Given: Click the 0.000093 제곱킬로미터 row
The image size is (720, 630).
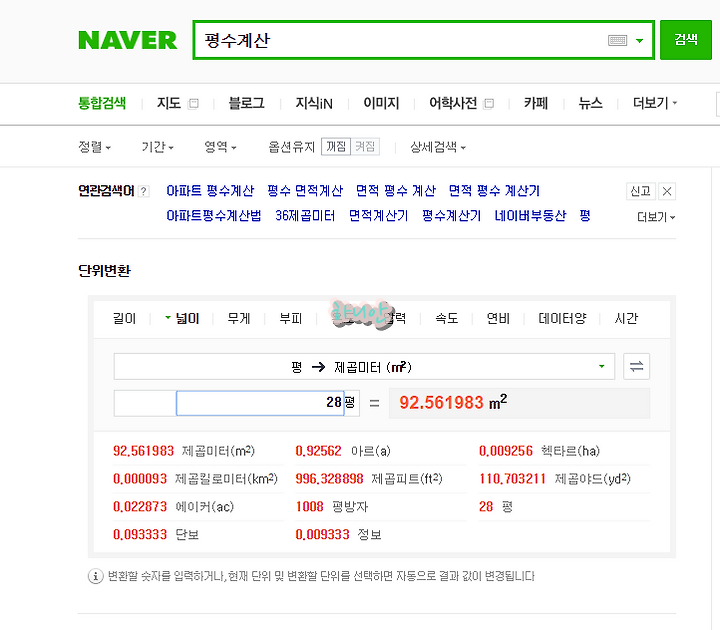Looking at the screenshot, I should [196, 479].
